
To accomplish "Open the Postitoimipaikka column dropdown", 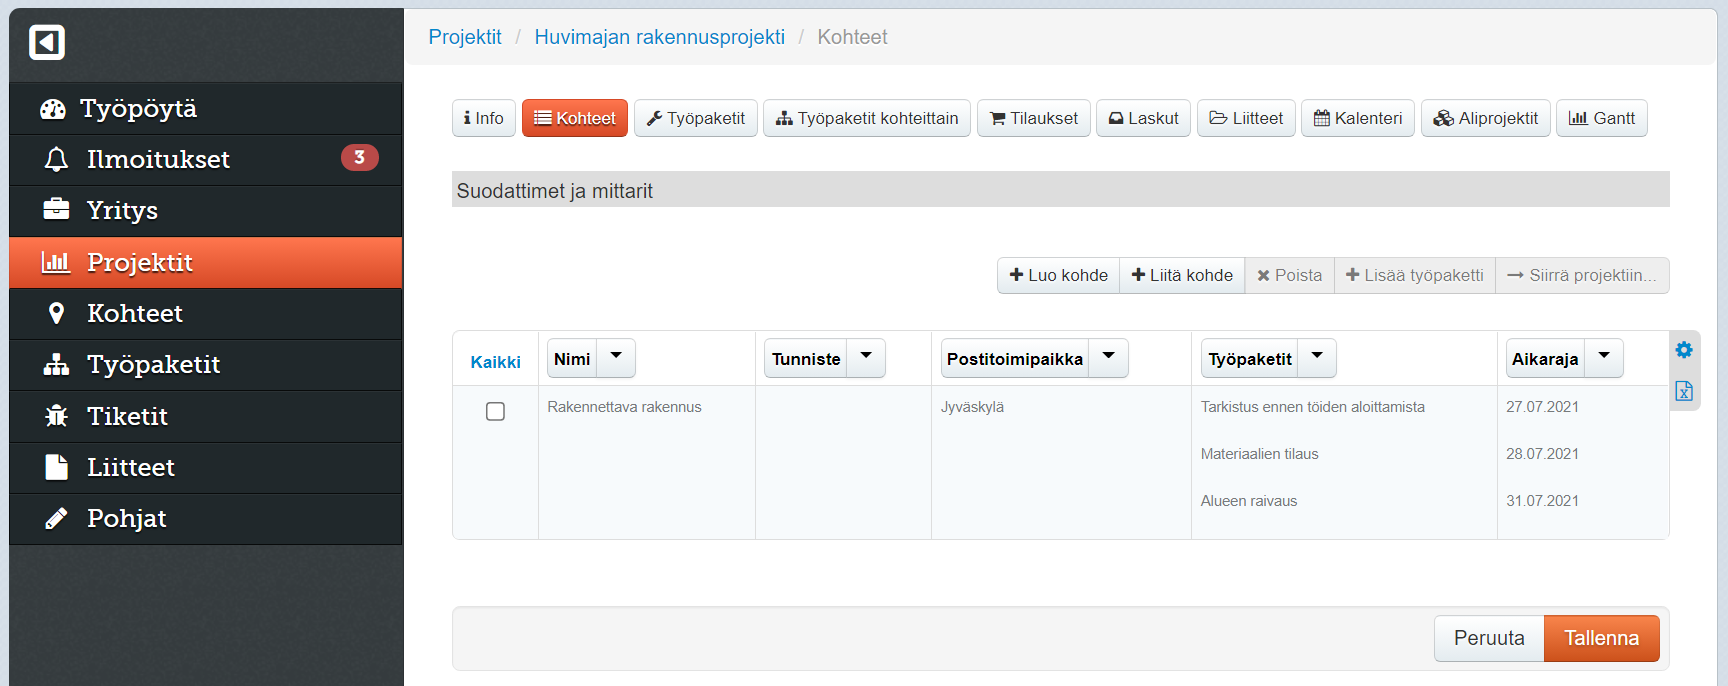I will click(x=1109, y=358).
